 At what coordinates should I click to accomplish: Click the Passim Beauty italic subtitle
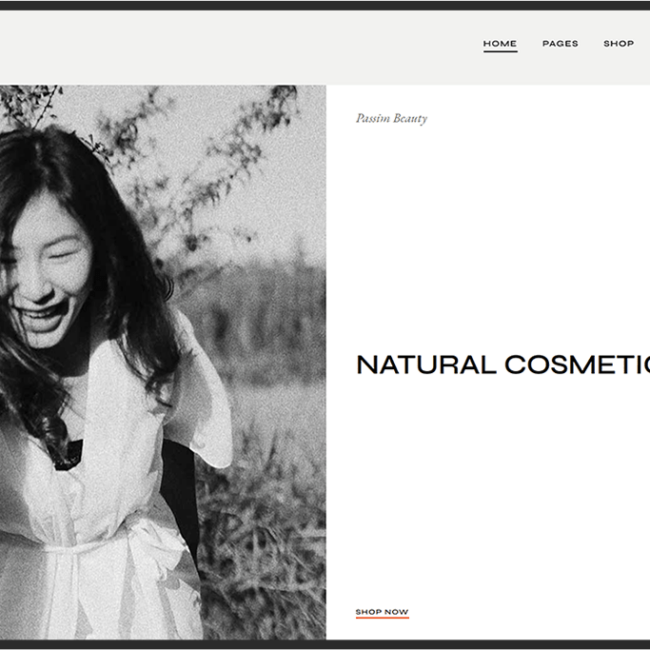[x=391, y=118]
